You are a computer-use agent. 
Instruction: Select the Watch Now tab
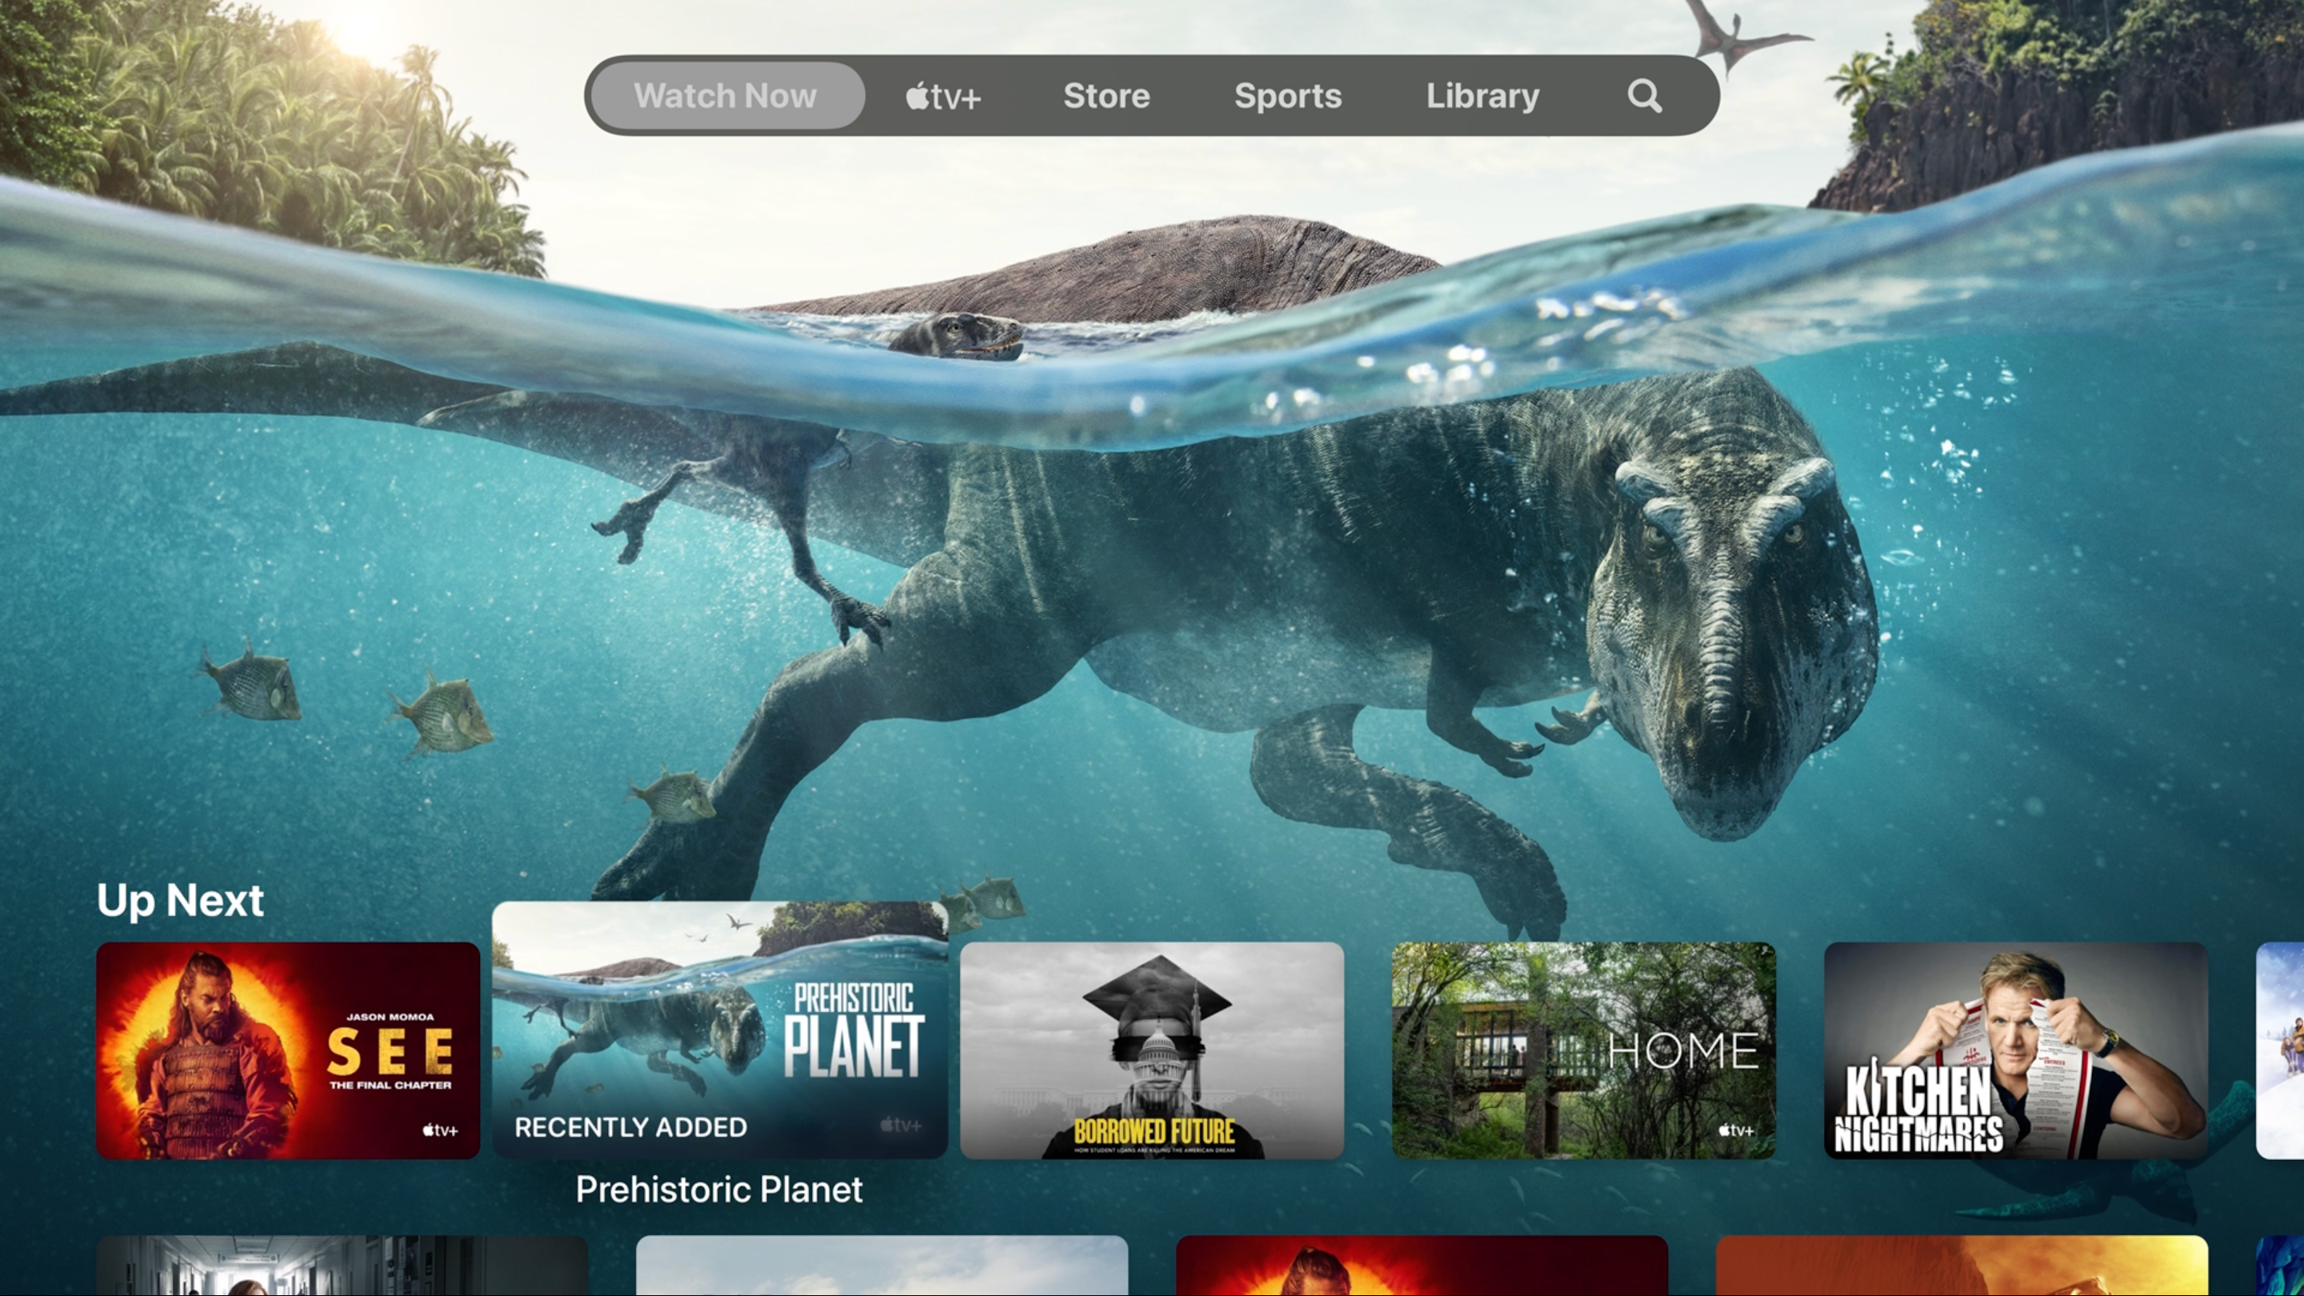(x=726, y=96)
